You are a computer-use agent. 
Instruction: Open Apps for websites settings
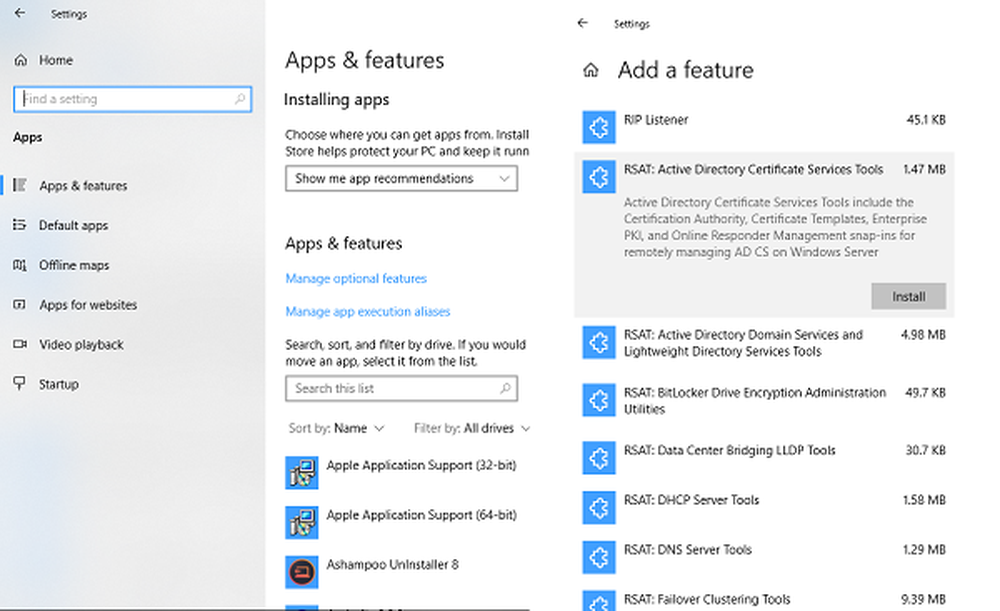[88, 305]
